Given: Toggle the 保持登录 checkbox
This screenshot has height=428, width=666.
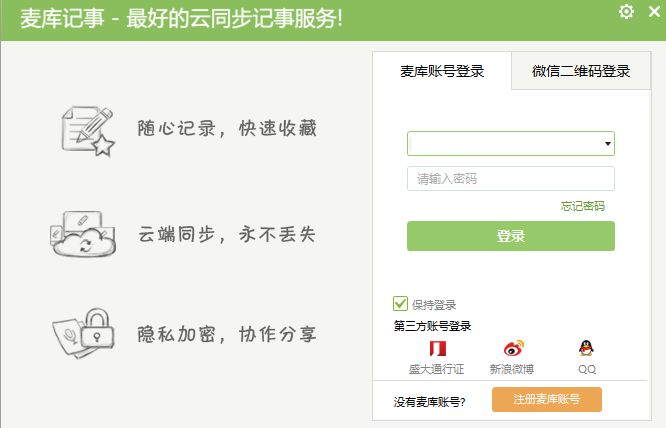Looking at the screenshot, I should (401, 304).
